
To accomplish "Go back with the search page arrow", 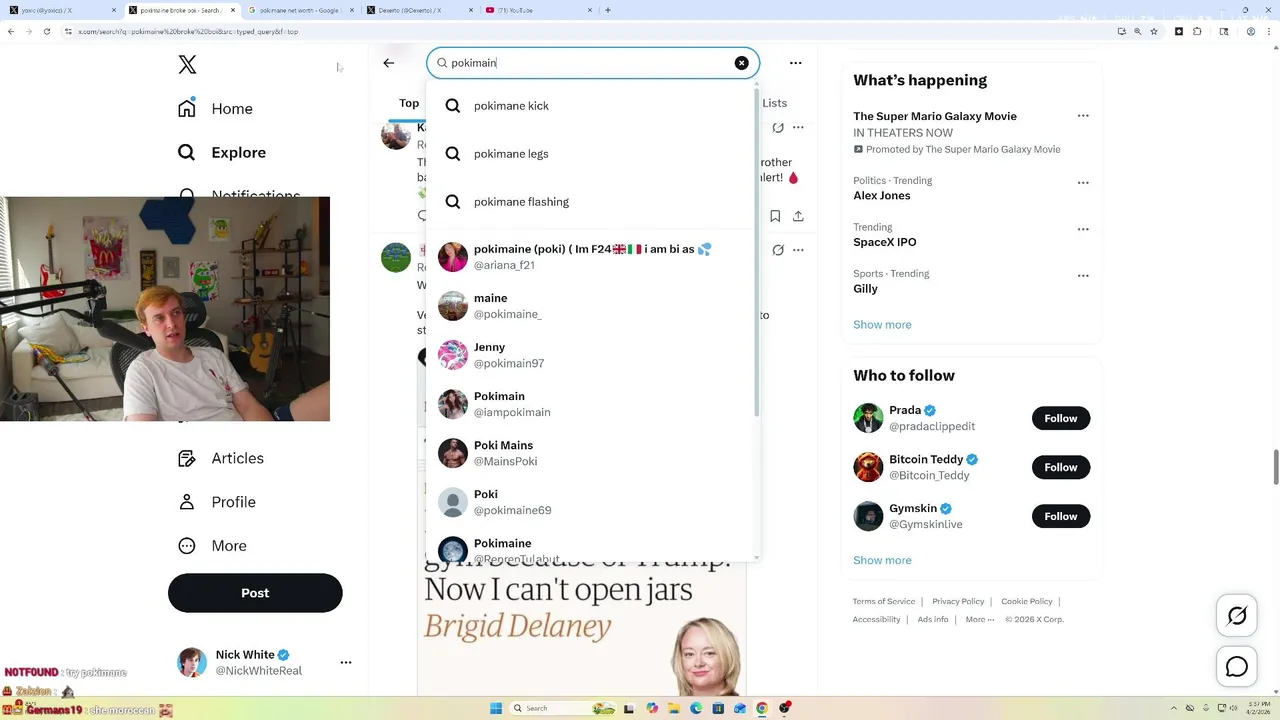I will pyautogui.click(x=389, y=63).
